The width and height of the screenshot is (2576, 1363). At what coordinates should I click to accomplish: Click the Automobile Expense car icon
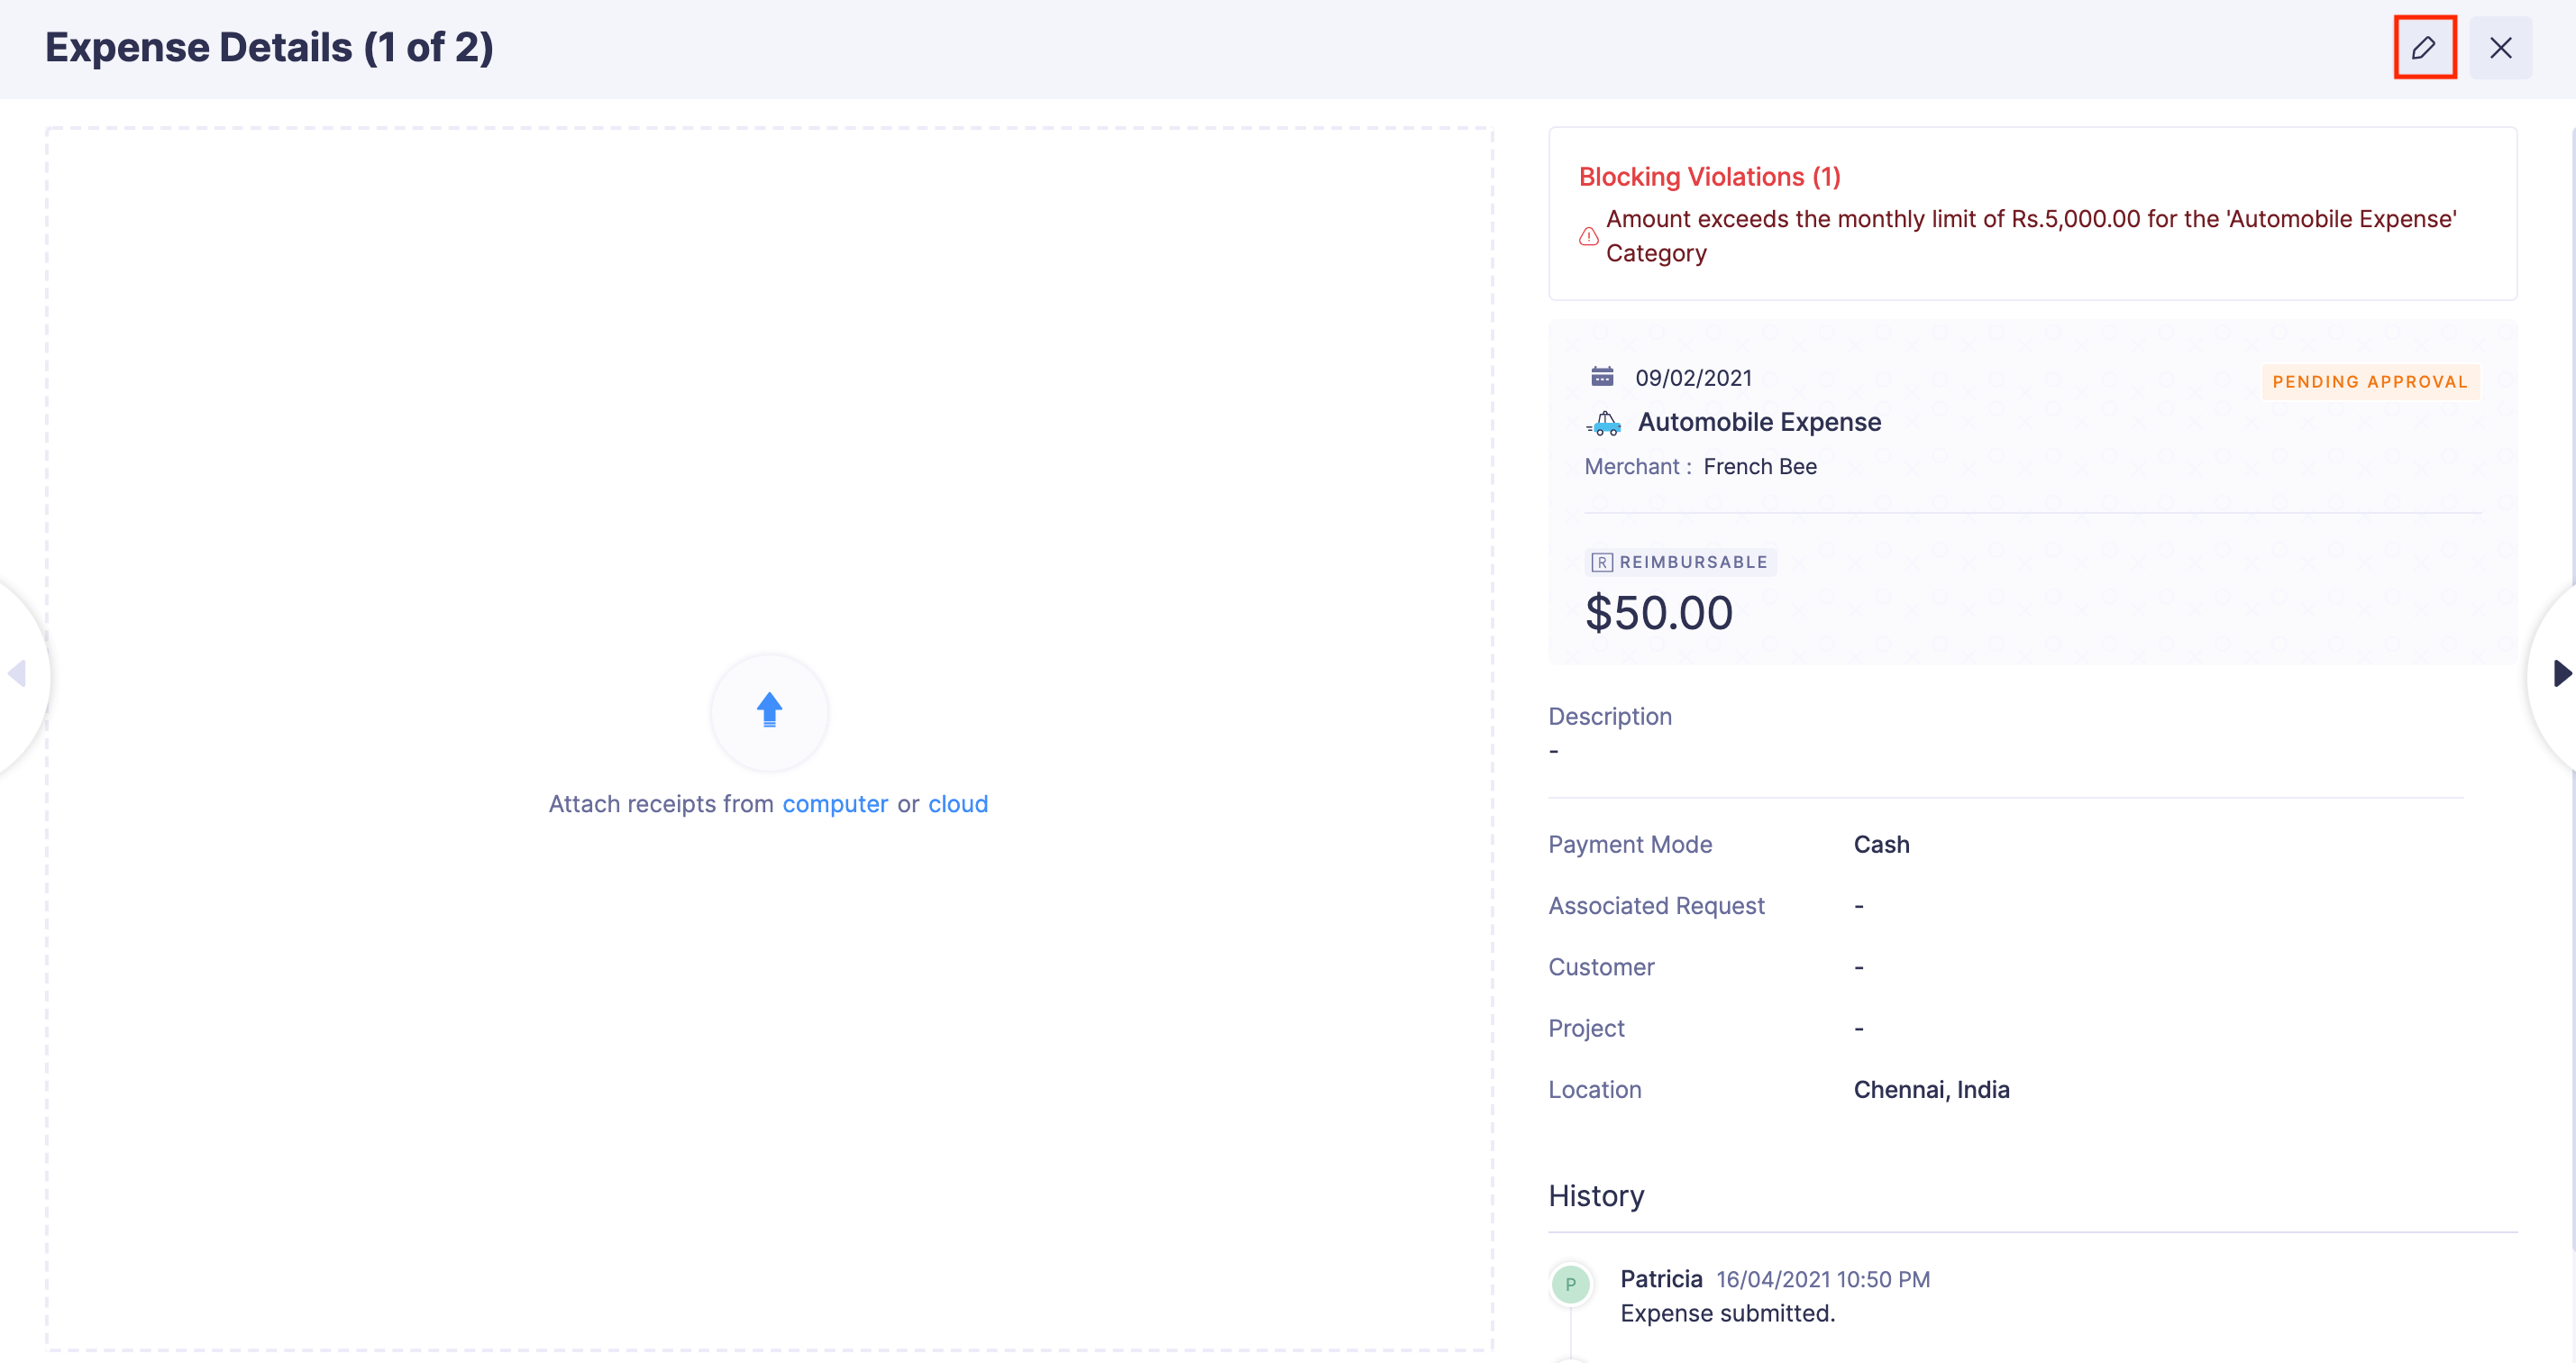point(1606,422)
